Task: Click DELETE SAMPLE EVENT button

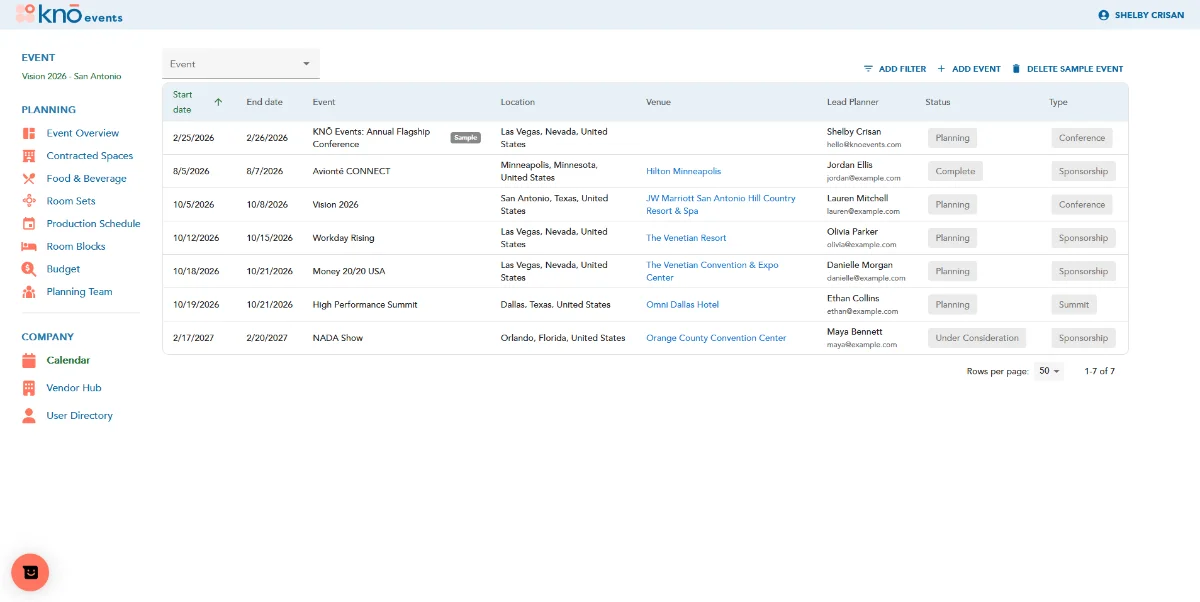Action: (1067, 69)
